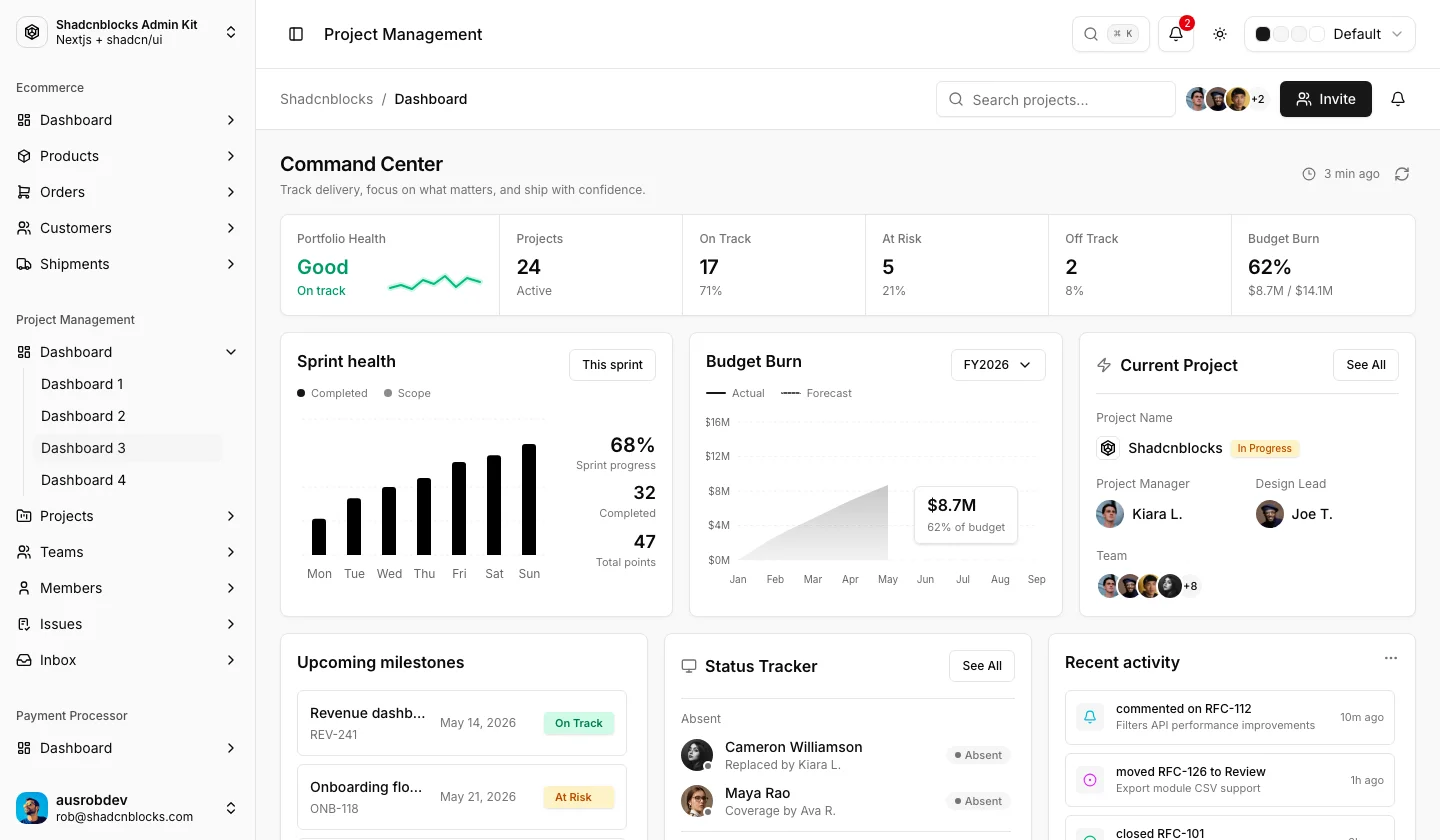This screenshot has width=1440, height=840.
Task: Toggle the light/dark theme sun icon
Action: tap(1220, 34)
